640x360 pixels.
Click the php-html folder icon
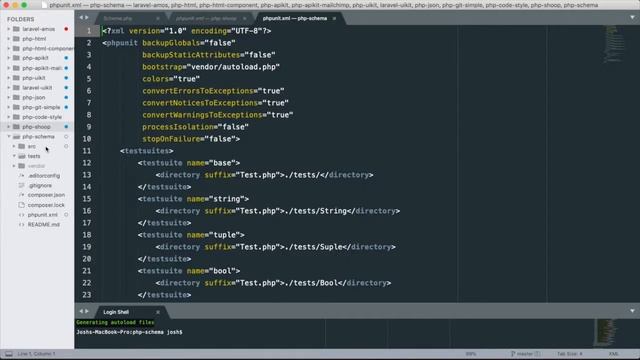16,39
